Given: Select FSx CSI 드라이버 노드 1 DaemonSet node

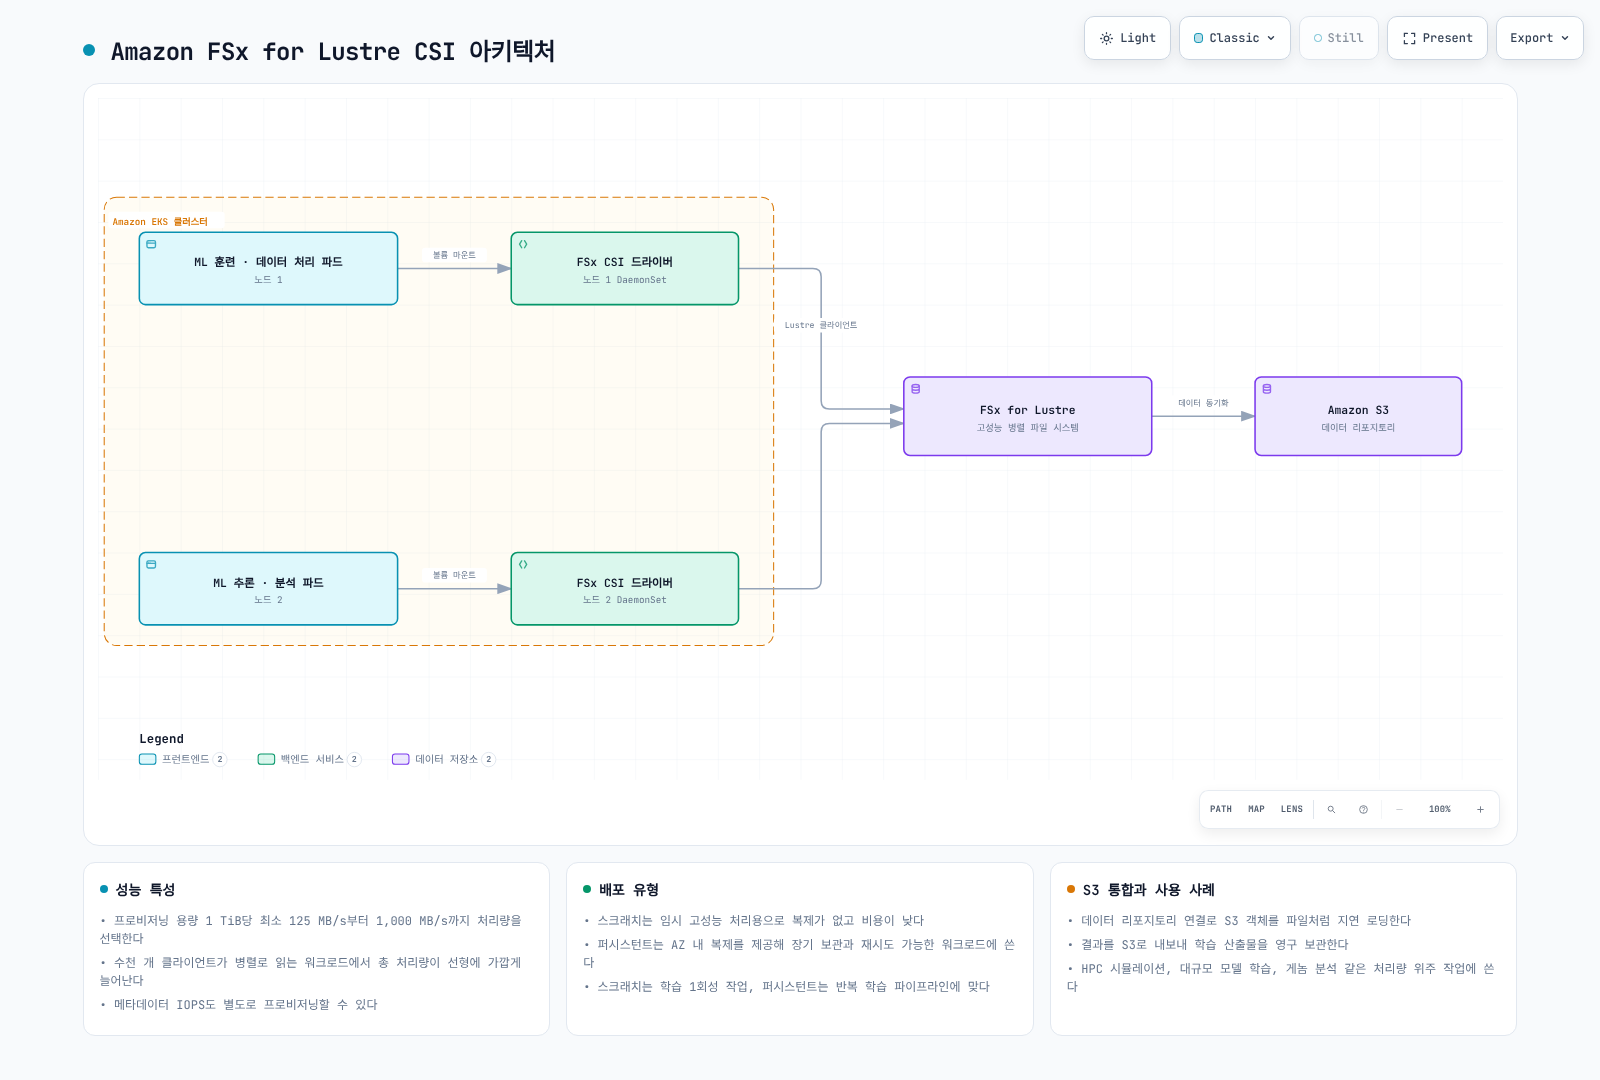Looking at the screenshot, I should (625, 269).
